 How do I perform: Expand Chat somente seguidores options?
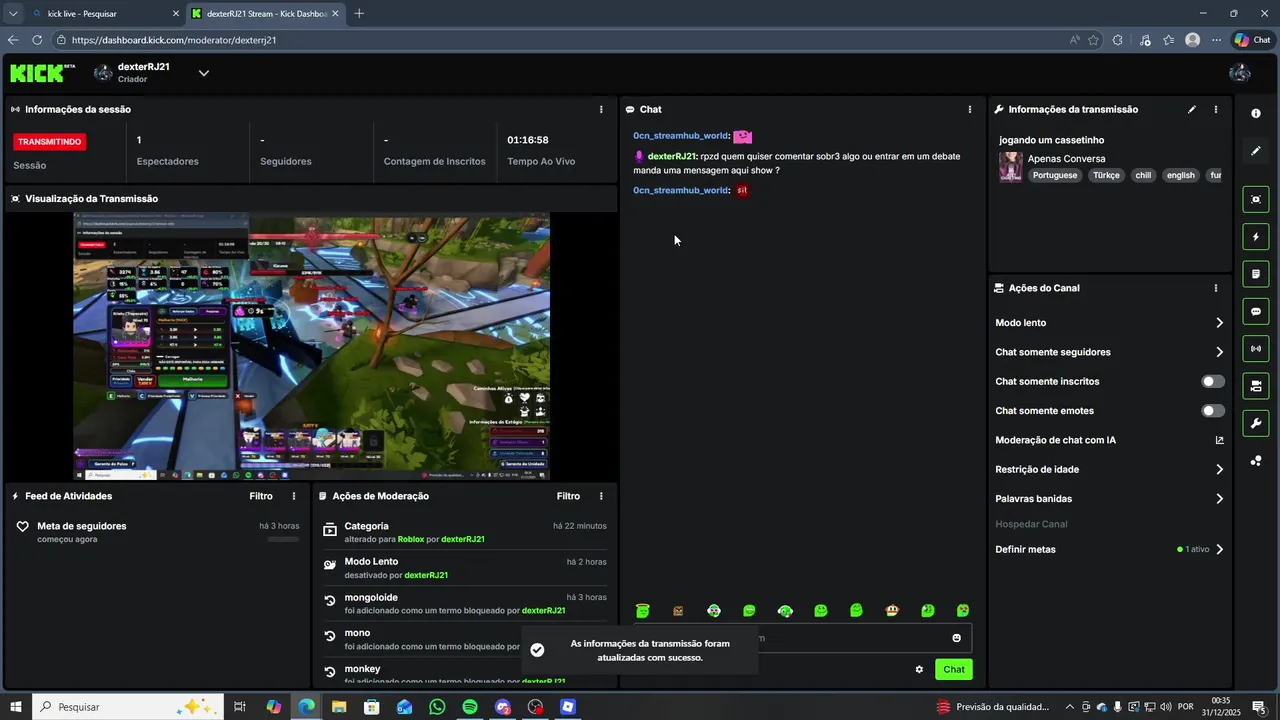point(1219,352)
